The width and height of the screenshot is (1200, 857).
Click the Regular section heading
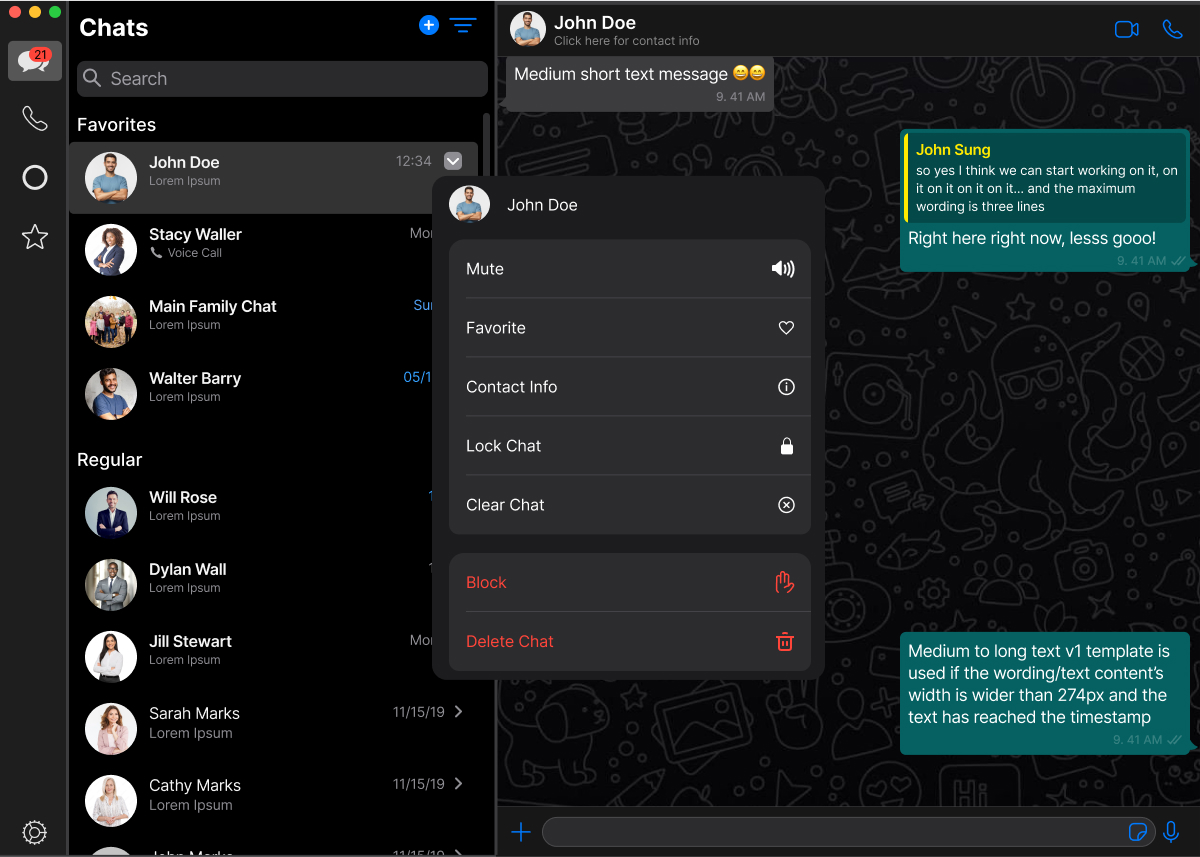[110, 460]
